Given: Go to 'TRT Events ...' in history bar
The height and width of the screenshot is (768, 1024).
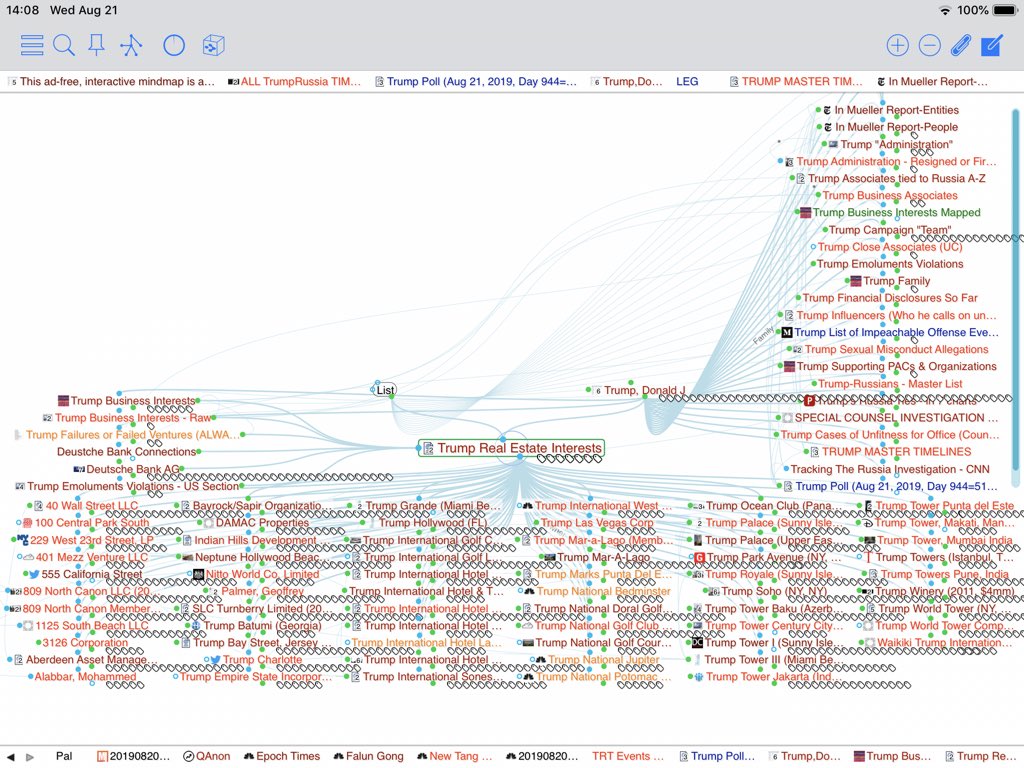Looking at the screenshot, I should [x=628, y=756].
